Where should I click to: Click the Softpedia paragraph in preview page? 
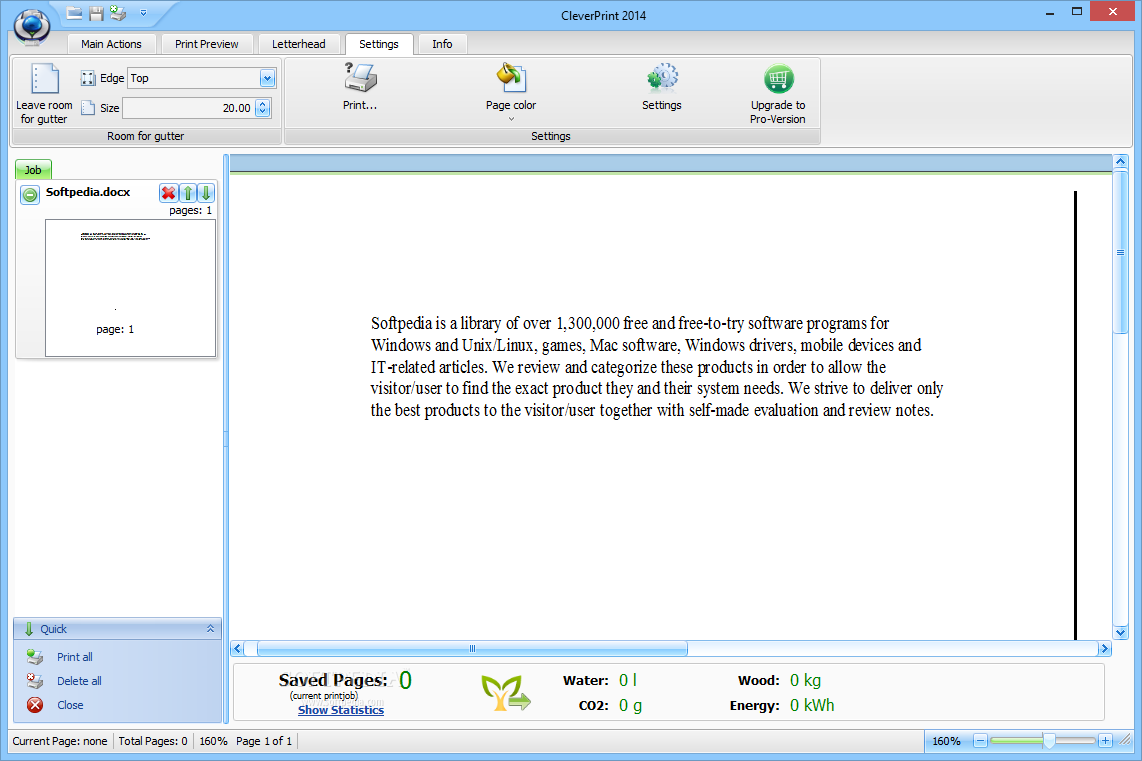(x=657, y=366)
